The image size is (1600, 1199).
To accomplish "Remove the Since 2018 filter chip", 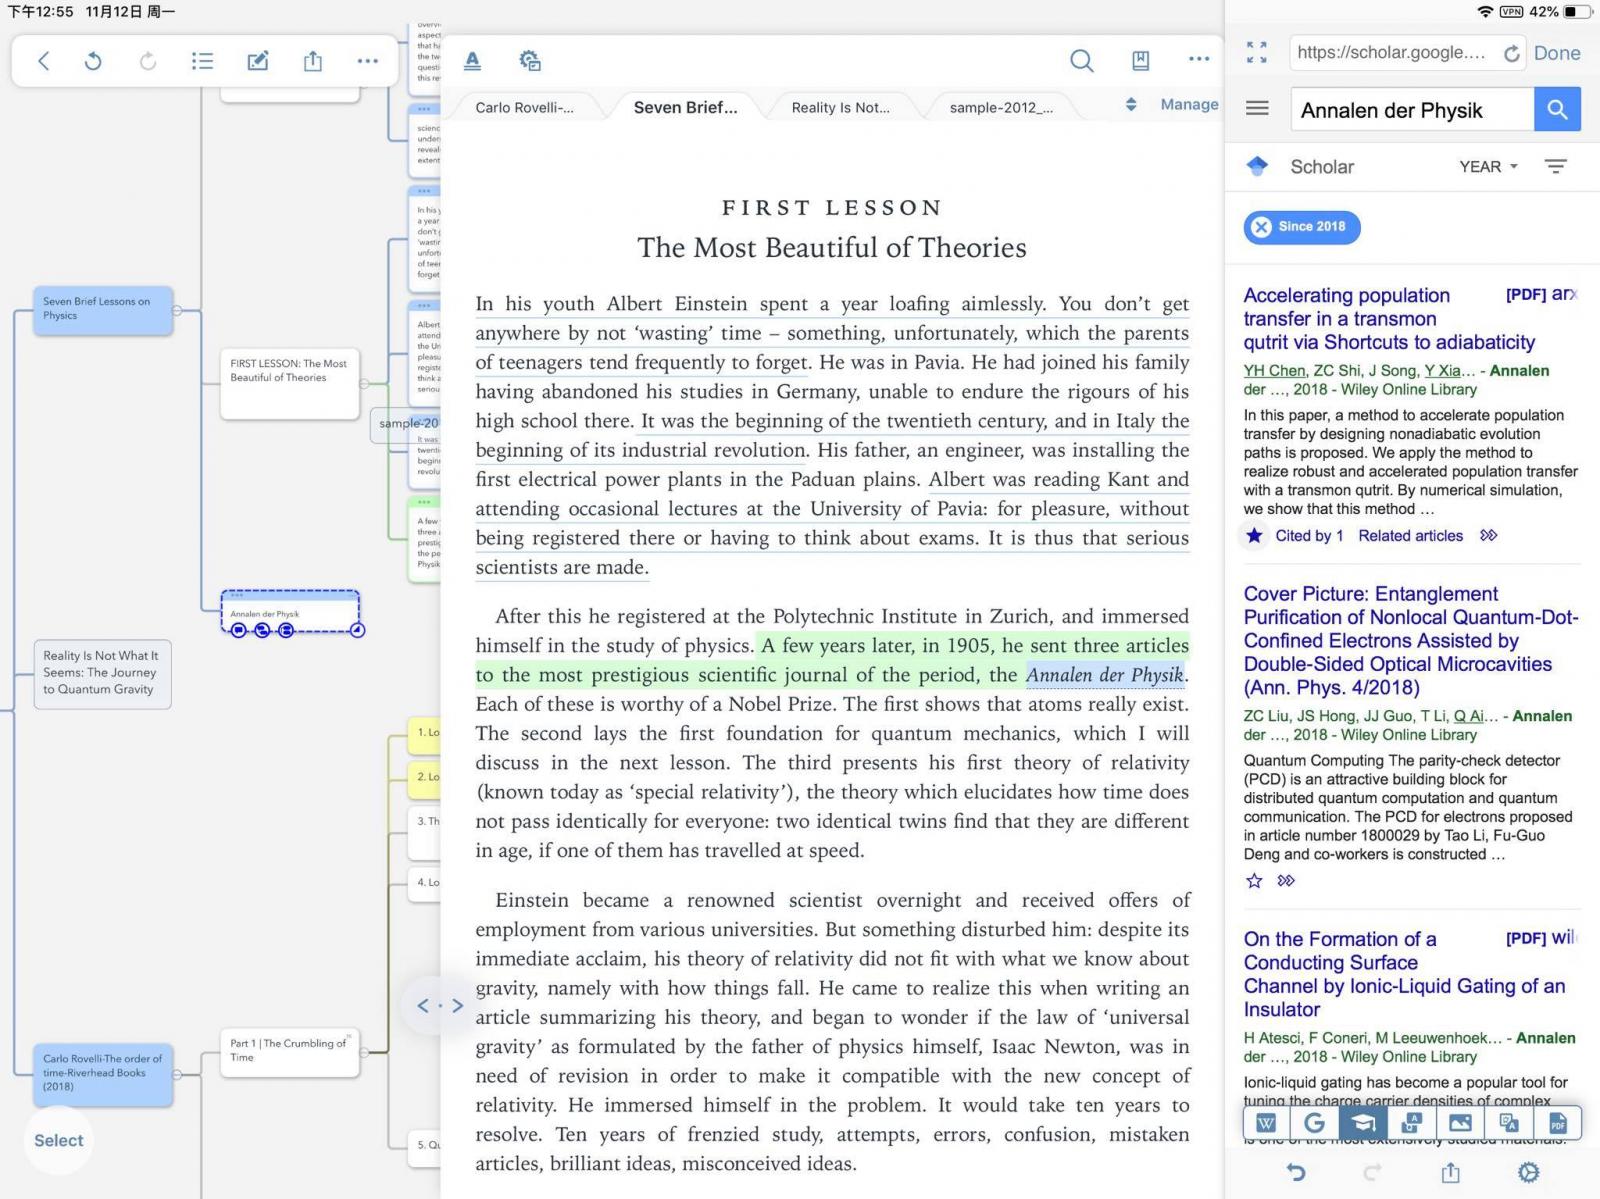I will 1262,227.
